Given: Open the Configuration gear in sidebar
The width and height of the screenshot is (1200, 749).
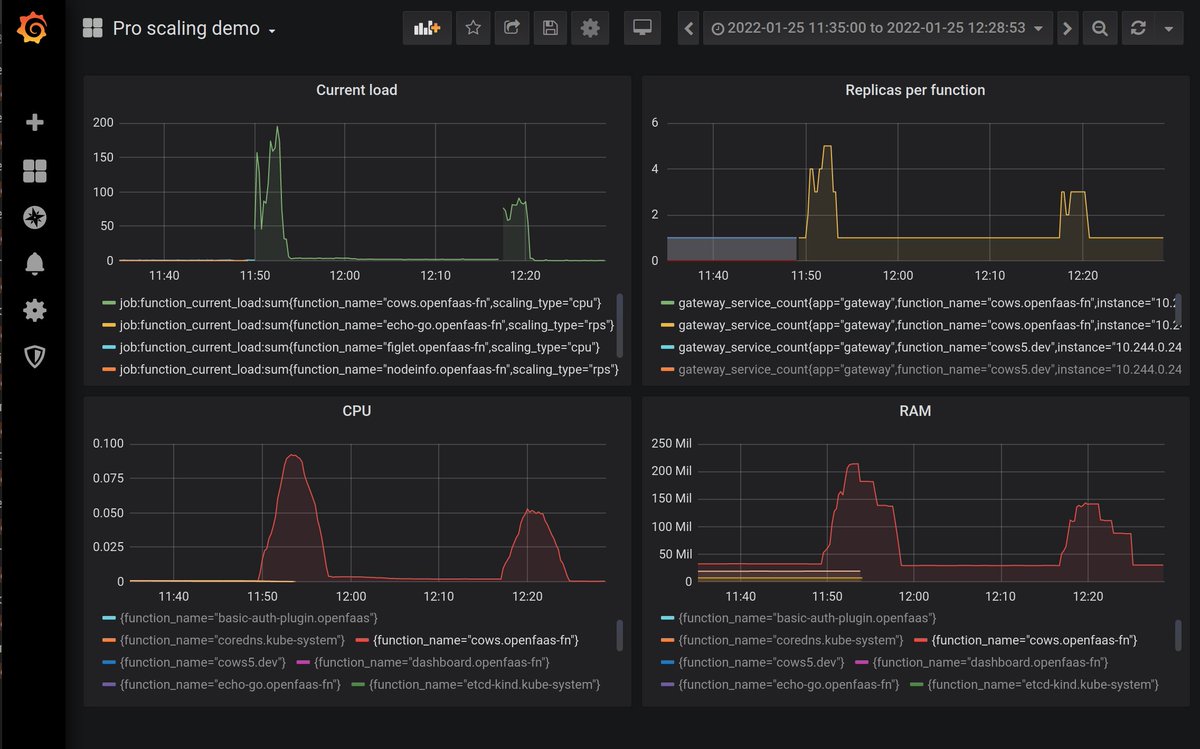Looking at the screenshot, I should tap(34, 310).
